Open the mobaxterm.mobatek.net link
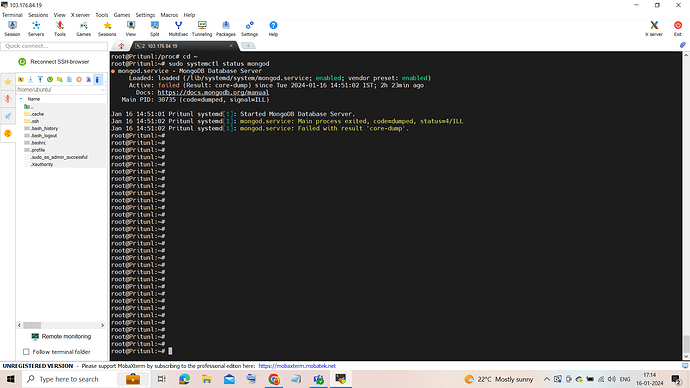Screen dimensions: 690x388 coord(297,366)
